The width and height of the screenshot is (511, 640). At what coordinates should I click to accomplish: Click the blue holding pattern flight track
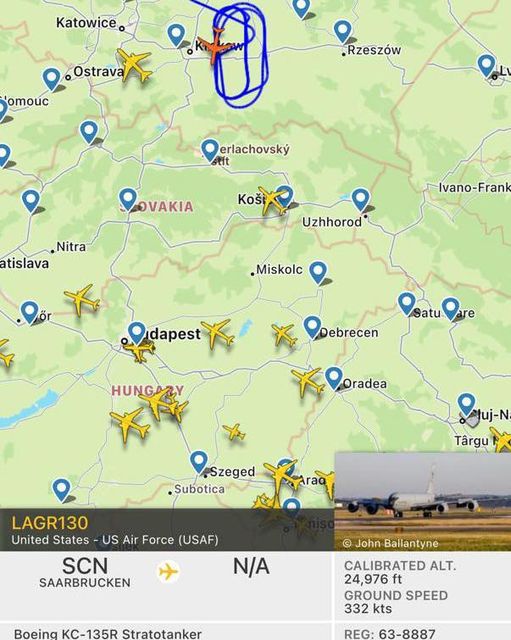(x=241, y=55)
